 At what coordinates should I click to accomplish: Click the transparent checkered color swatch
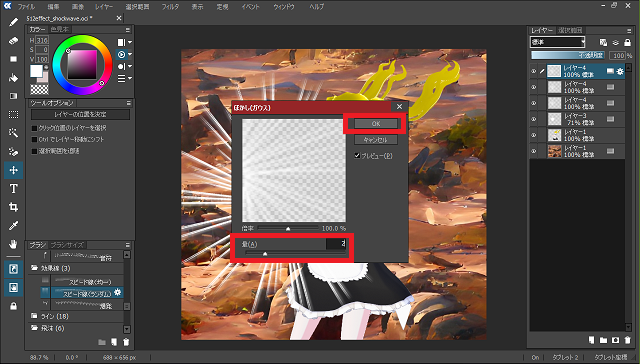pos(40,89)
